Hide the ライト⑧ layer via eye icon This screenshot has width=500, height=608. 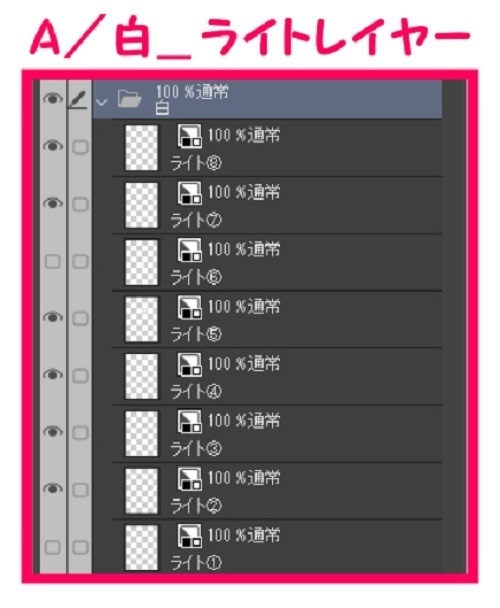[x=53, y=146]
